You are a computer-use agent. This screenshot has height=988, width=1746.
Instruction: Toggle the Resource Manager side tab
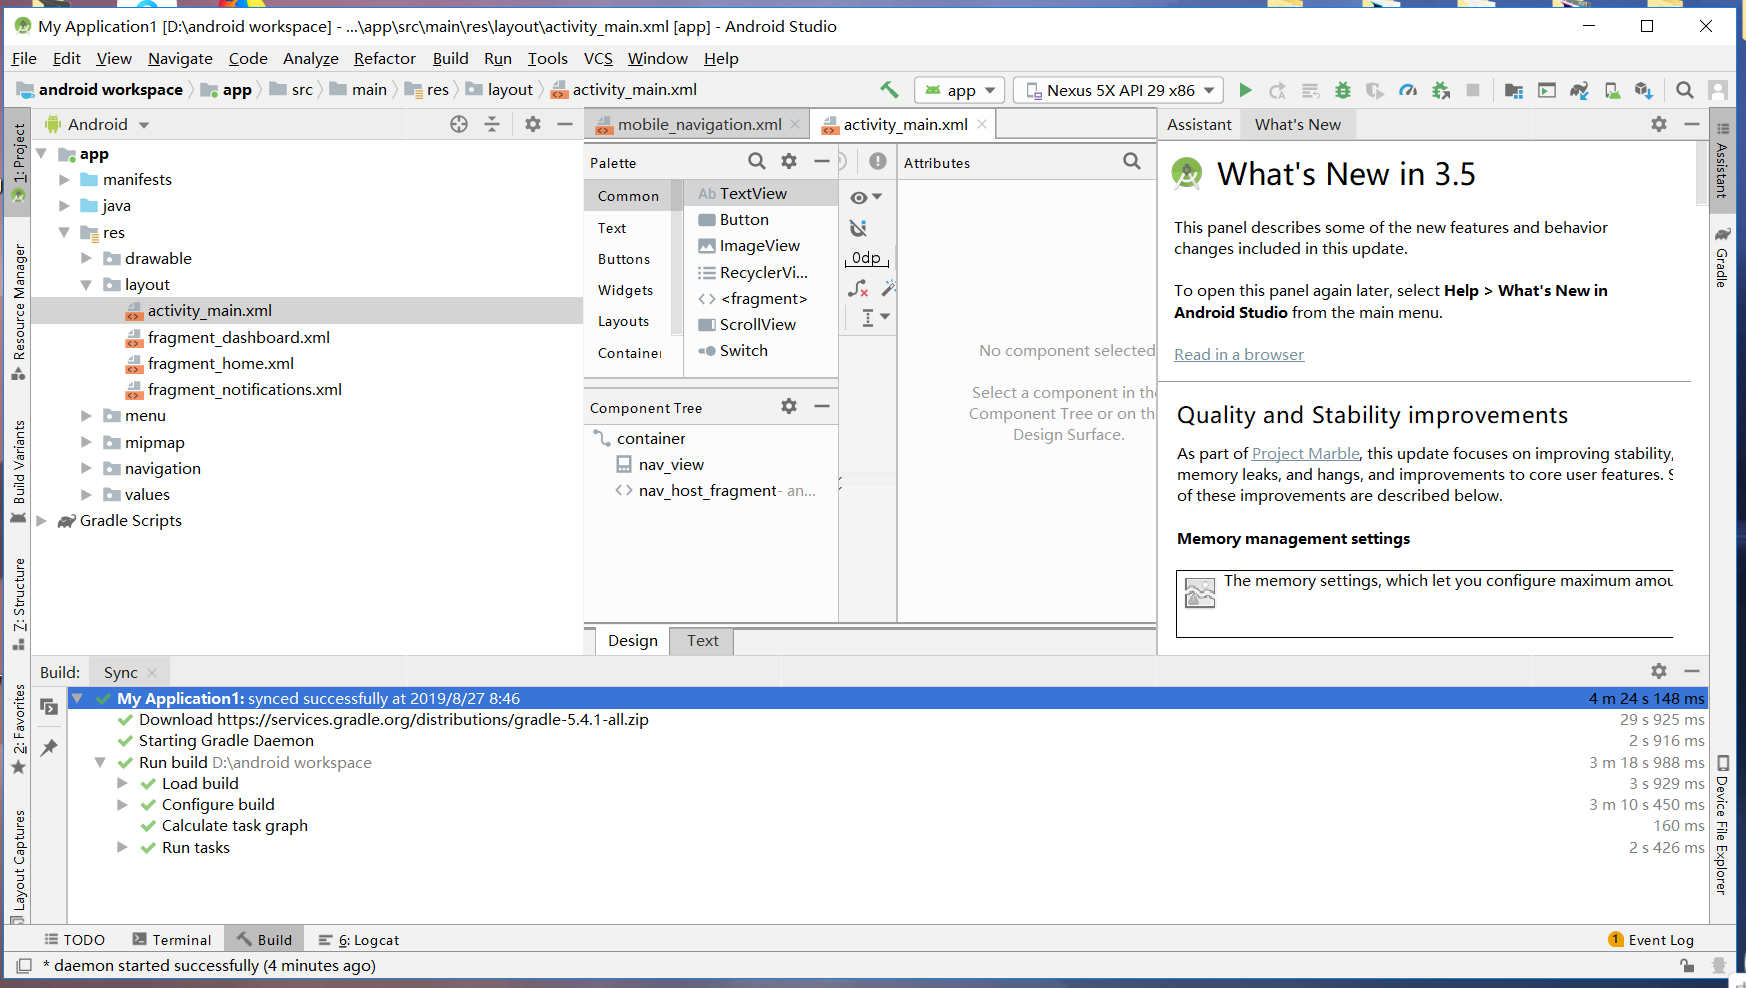[19, 313]
